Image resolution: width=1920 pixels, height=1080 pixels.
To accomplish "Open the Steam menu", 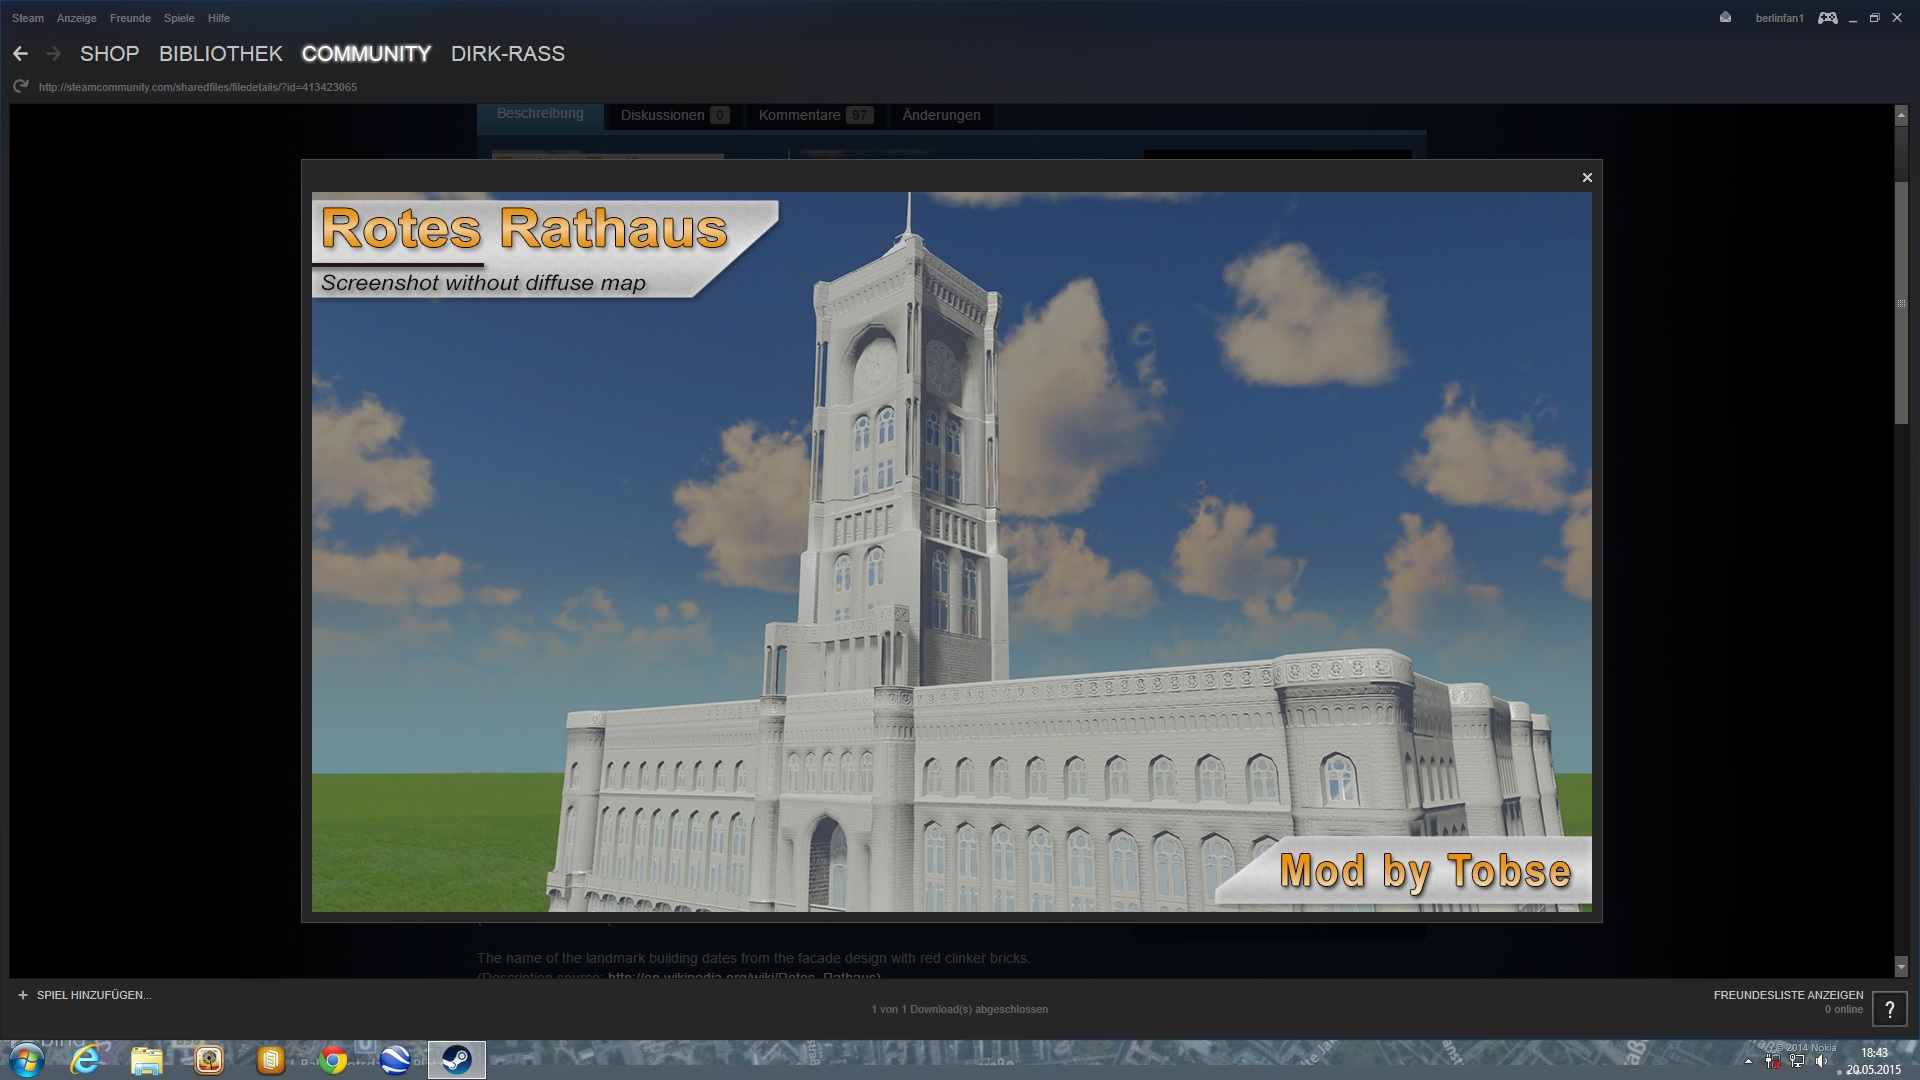I will 28,18.
